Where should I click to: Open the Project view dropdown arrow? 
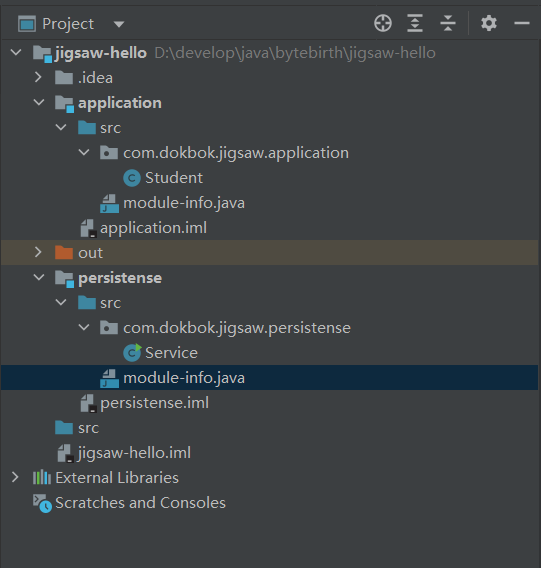coord(119,24)
